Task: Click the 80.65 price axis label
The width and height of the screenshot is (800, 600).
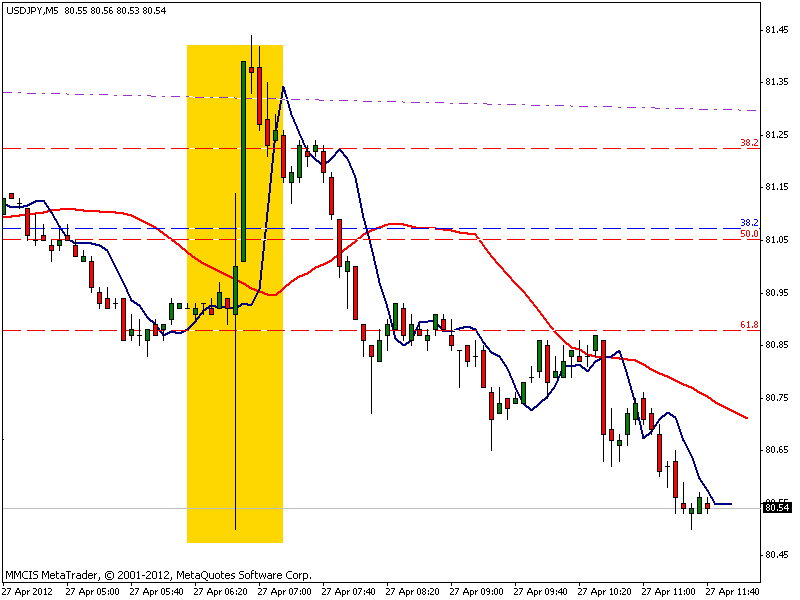Action: 777,450
